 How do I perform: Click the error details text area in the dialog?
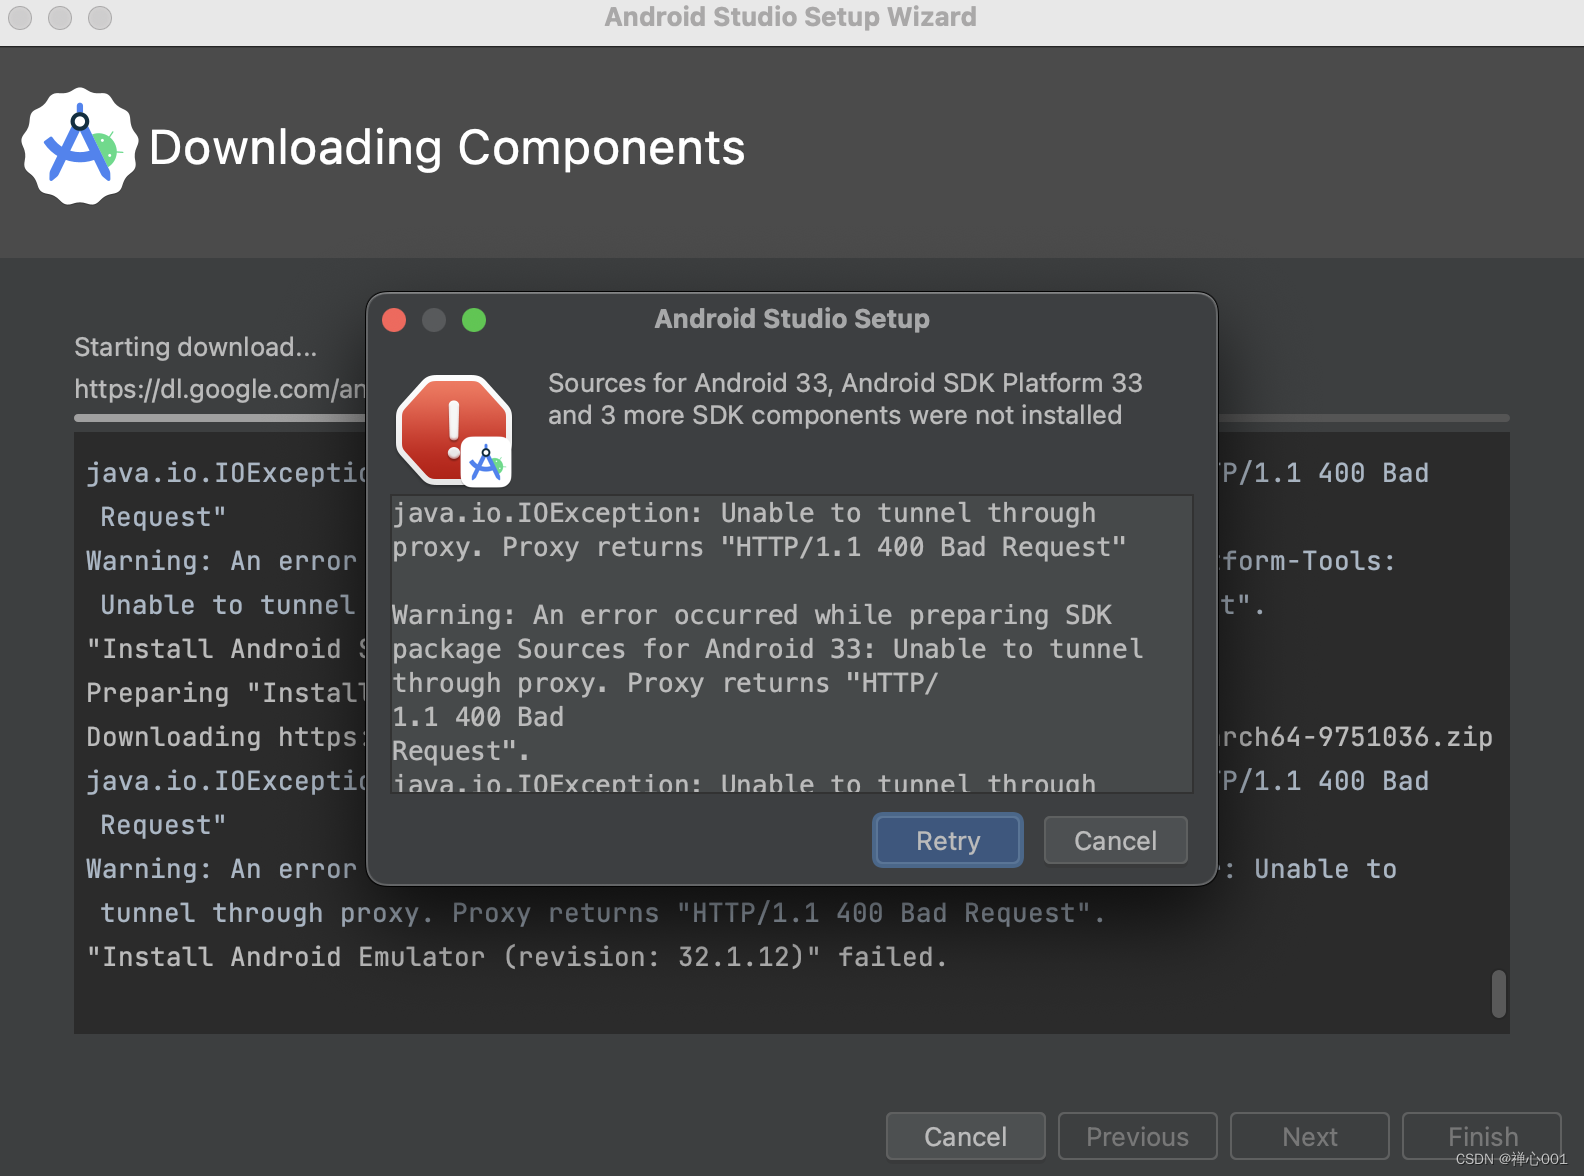[791, 644]
